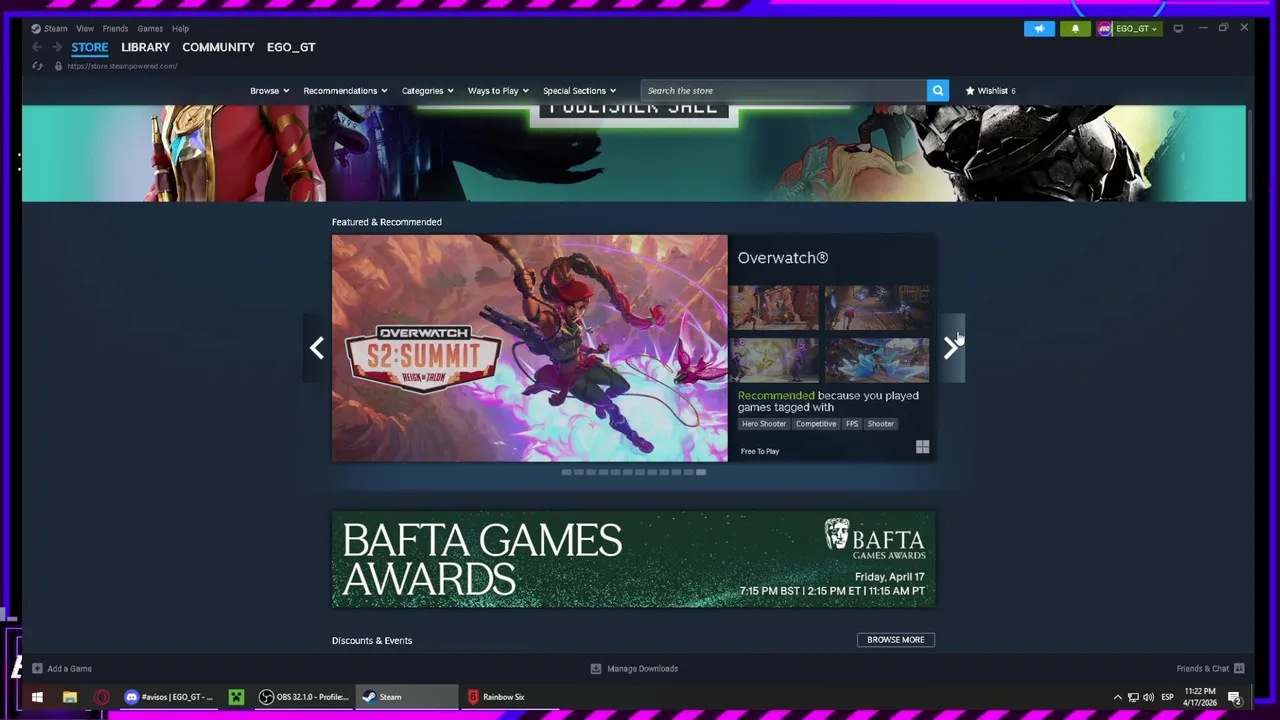This screenshot has height=720, width=1280.
Task: Open File Explorer from taskbar
Action: (x=70, y=697)
